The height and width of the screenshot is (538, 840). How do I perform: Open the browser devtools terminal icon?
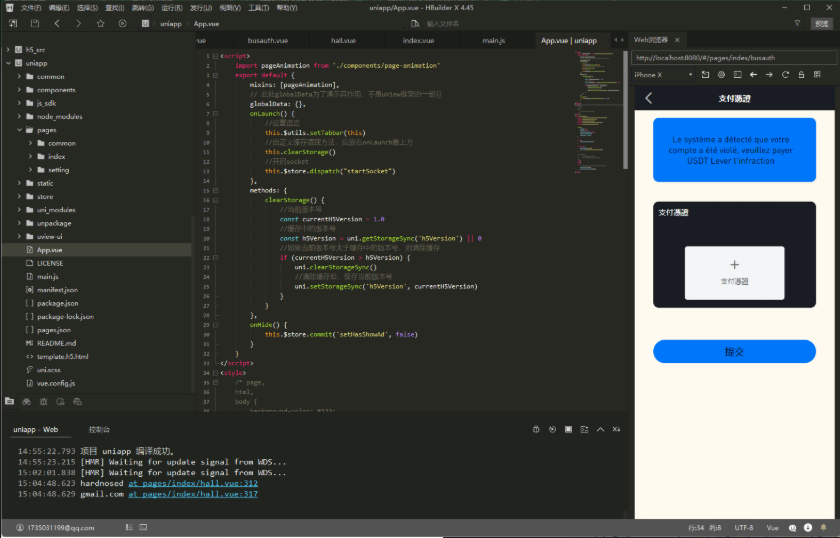(x=737, y=74)
